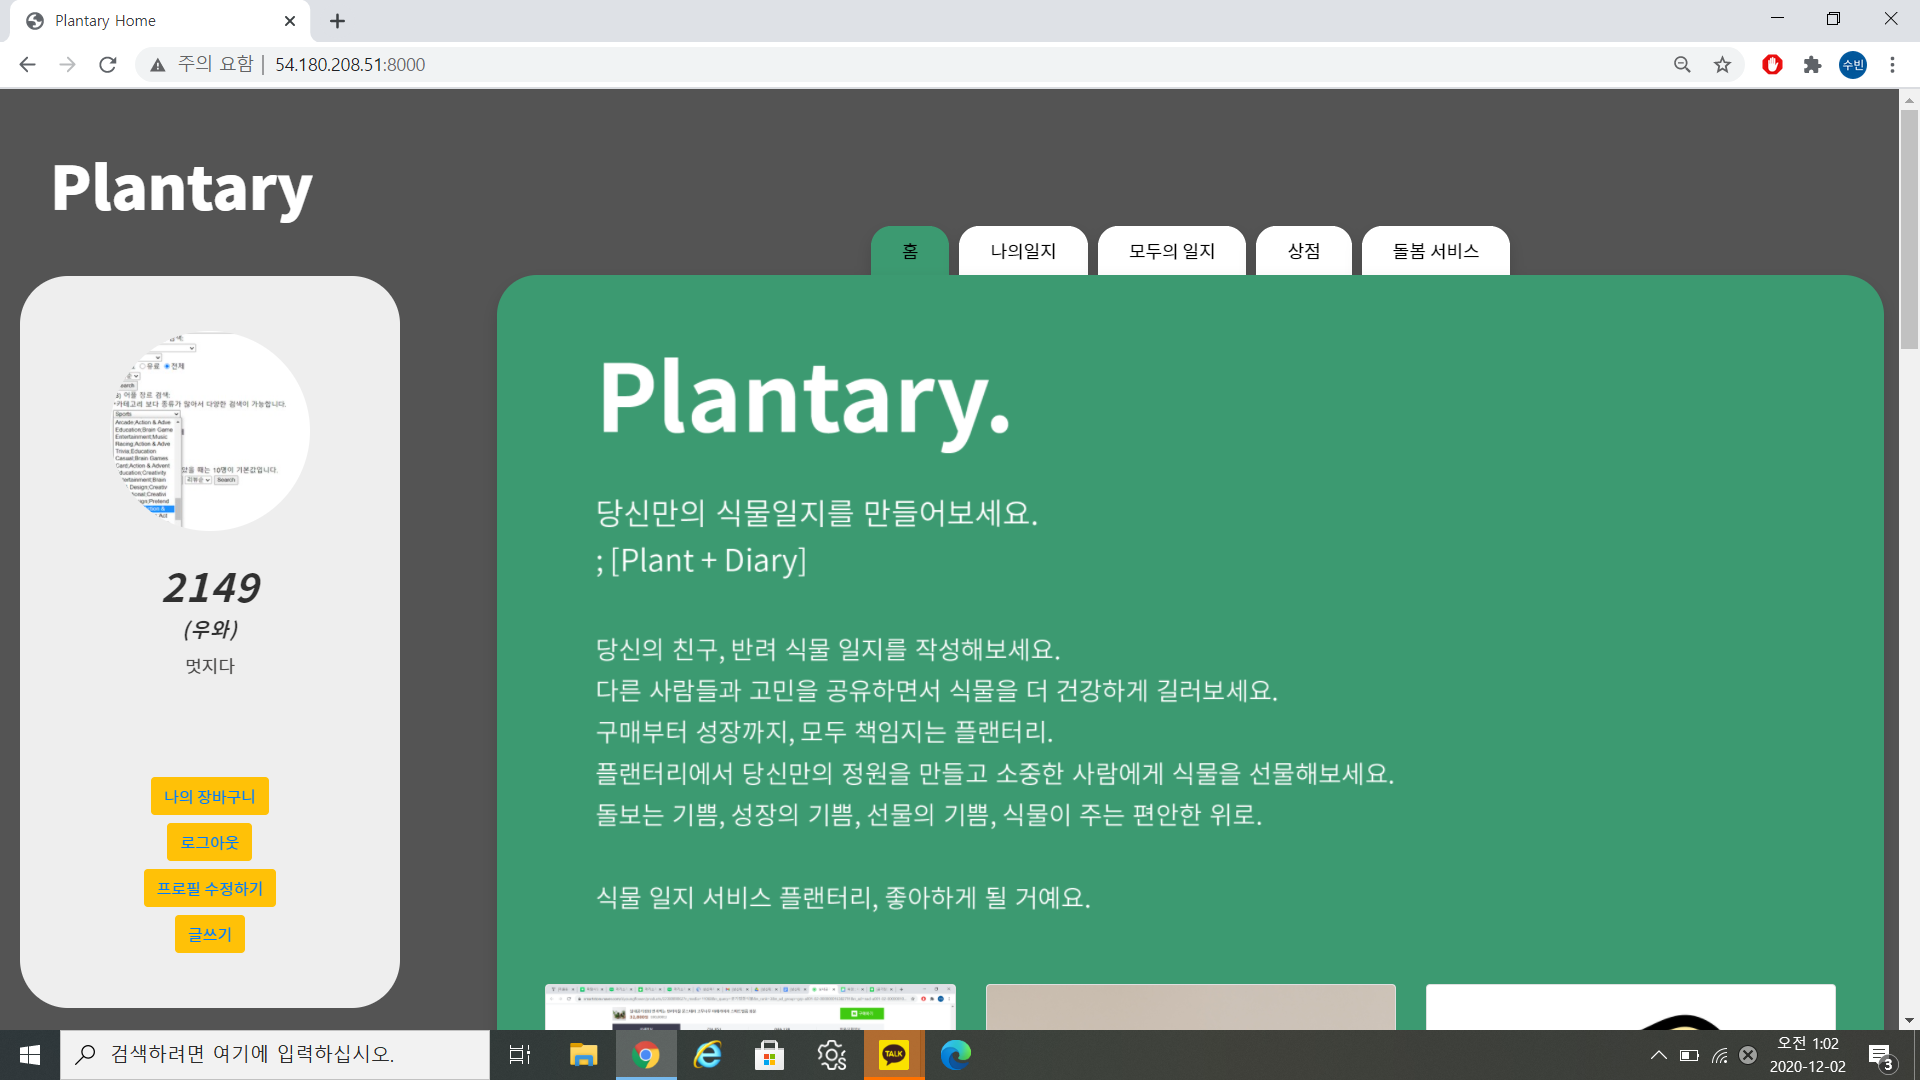Bookmark this page with the star icon

[x=1722, y=65]
